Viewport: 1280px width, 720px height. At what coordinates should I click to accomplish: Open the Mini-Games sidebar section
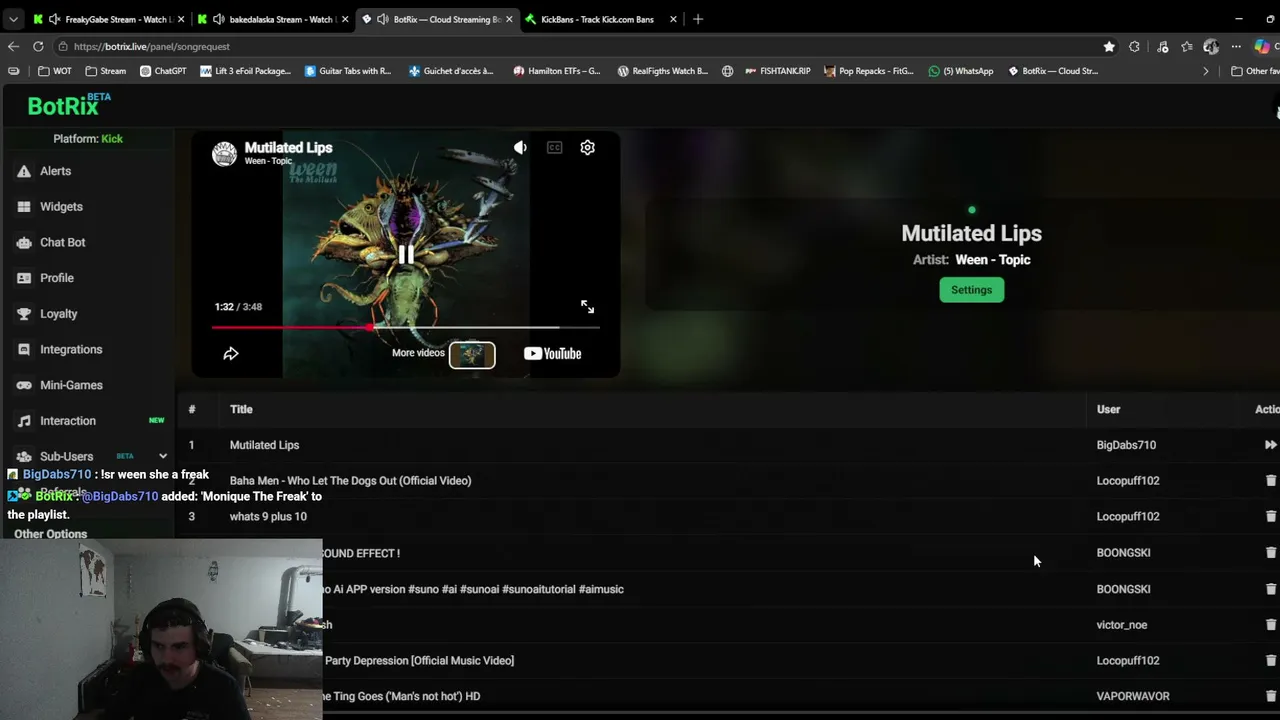pos(71,385)
